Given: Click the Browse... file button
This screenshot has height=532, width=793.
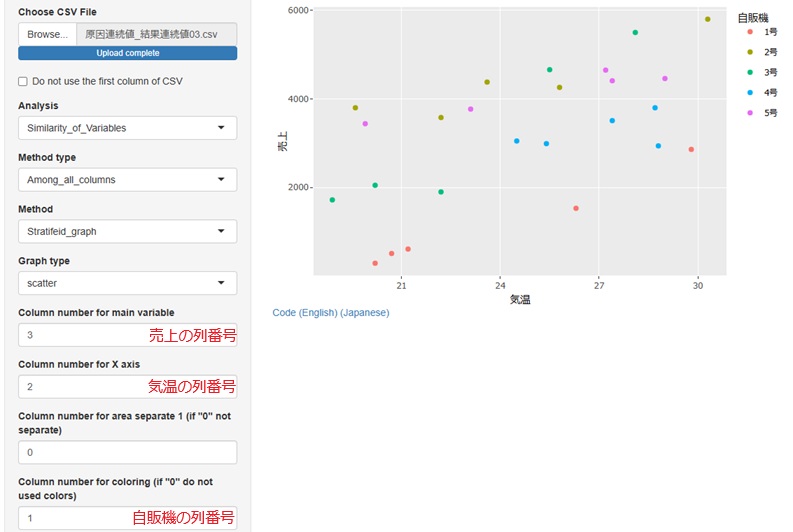Looking at the screenshot, I should point(47,34).
